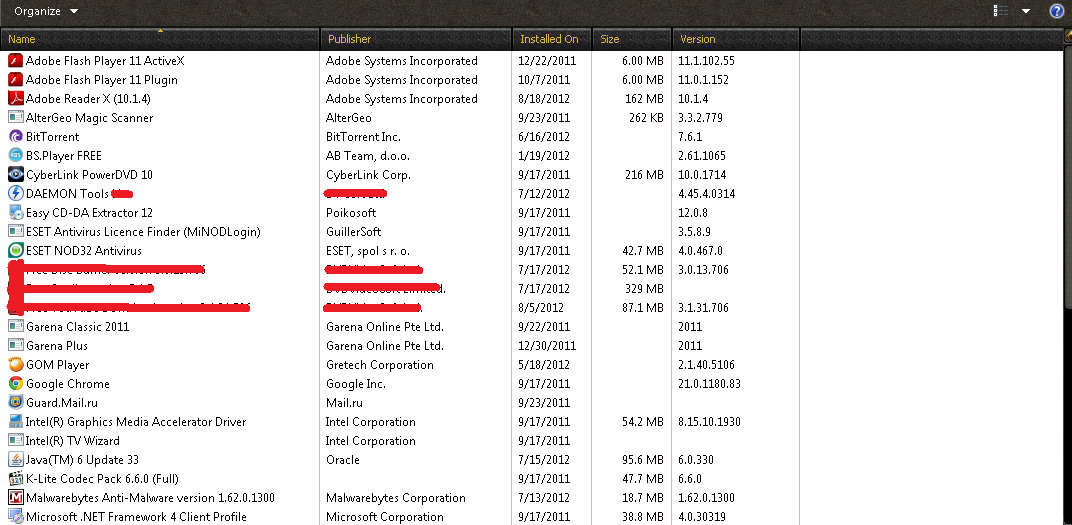Click the size value '95.6 MB'
The width and height of the screenshot is (1072, 525).
tap(642, 459)
